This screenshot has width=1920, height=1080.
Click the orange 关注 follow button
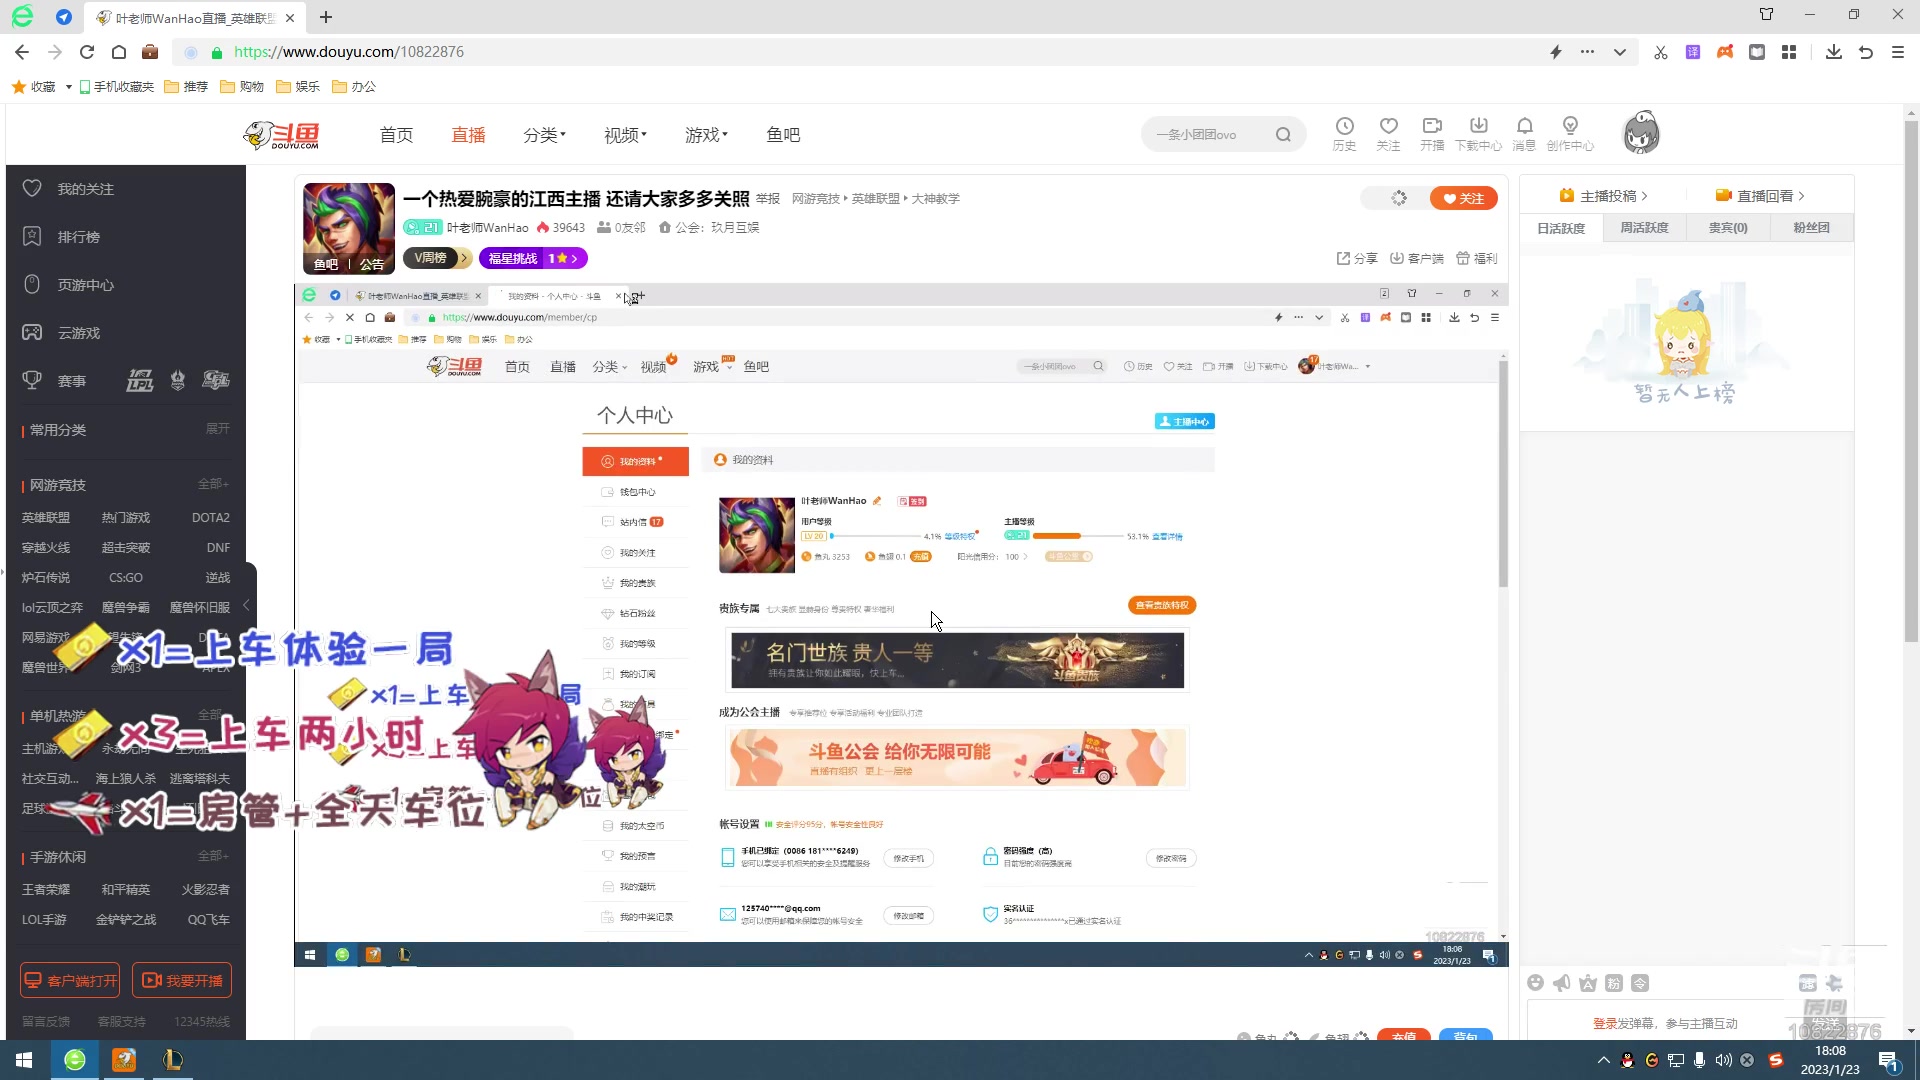(1463, 198)
